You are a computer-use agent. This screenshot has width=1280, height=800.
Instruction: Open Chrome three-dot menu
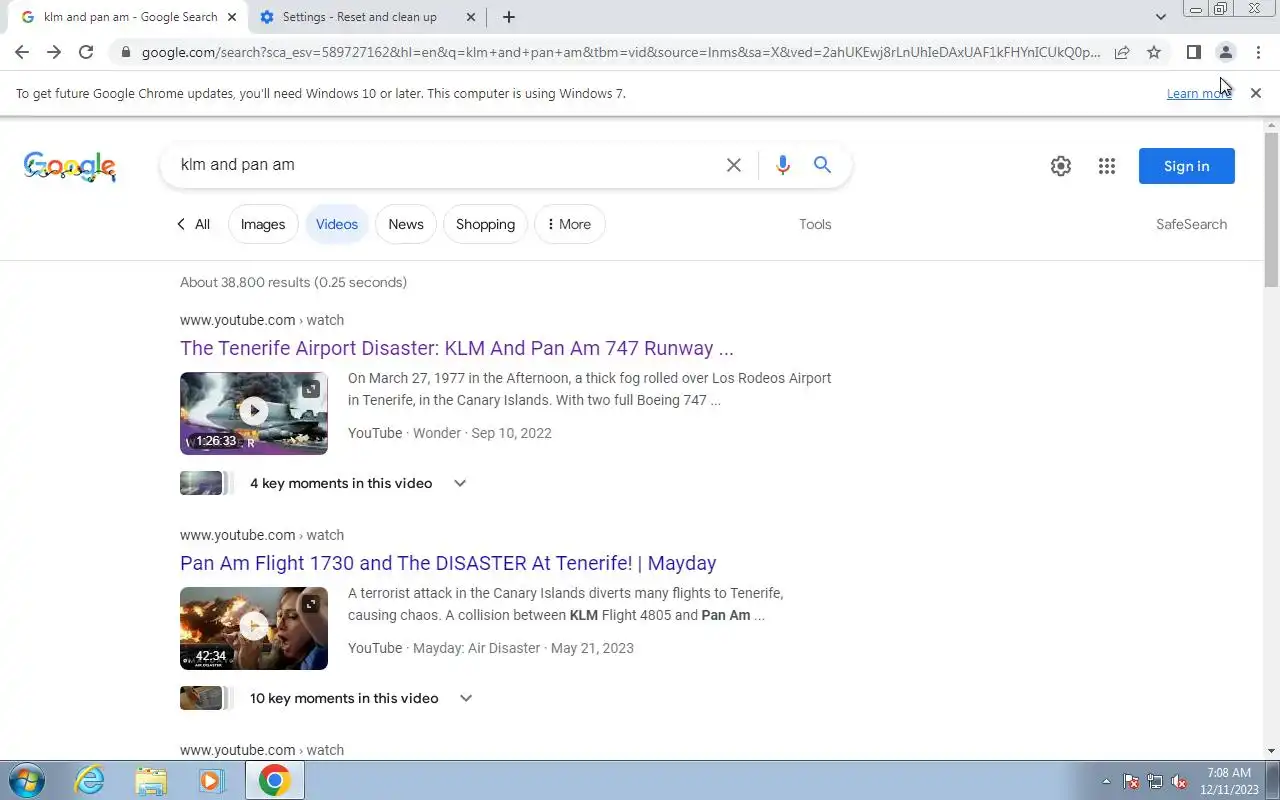pos(1258,52)
